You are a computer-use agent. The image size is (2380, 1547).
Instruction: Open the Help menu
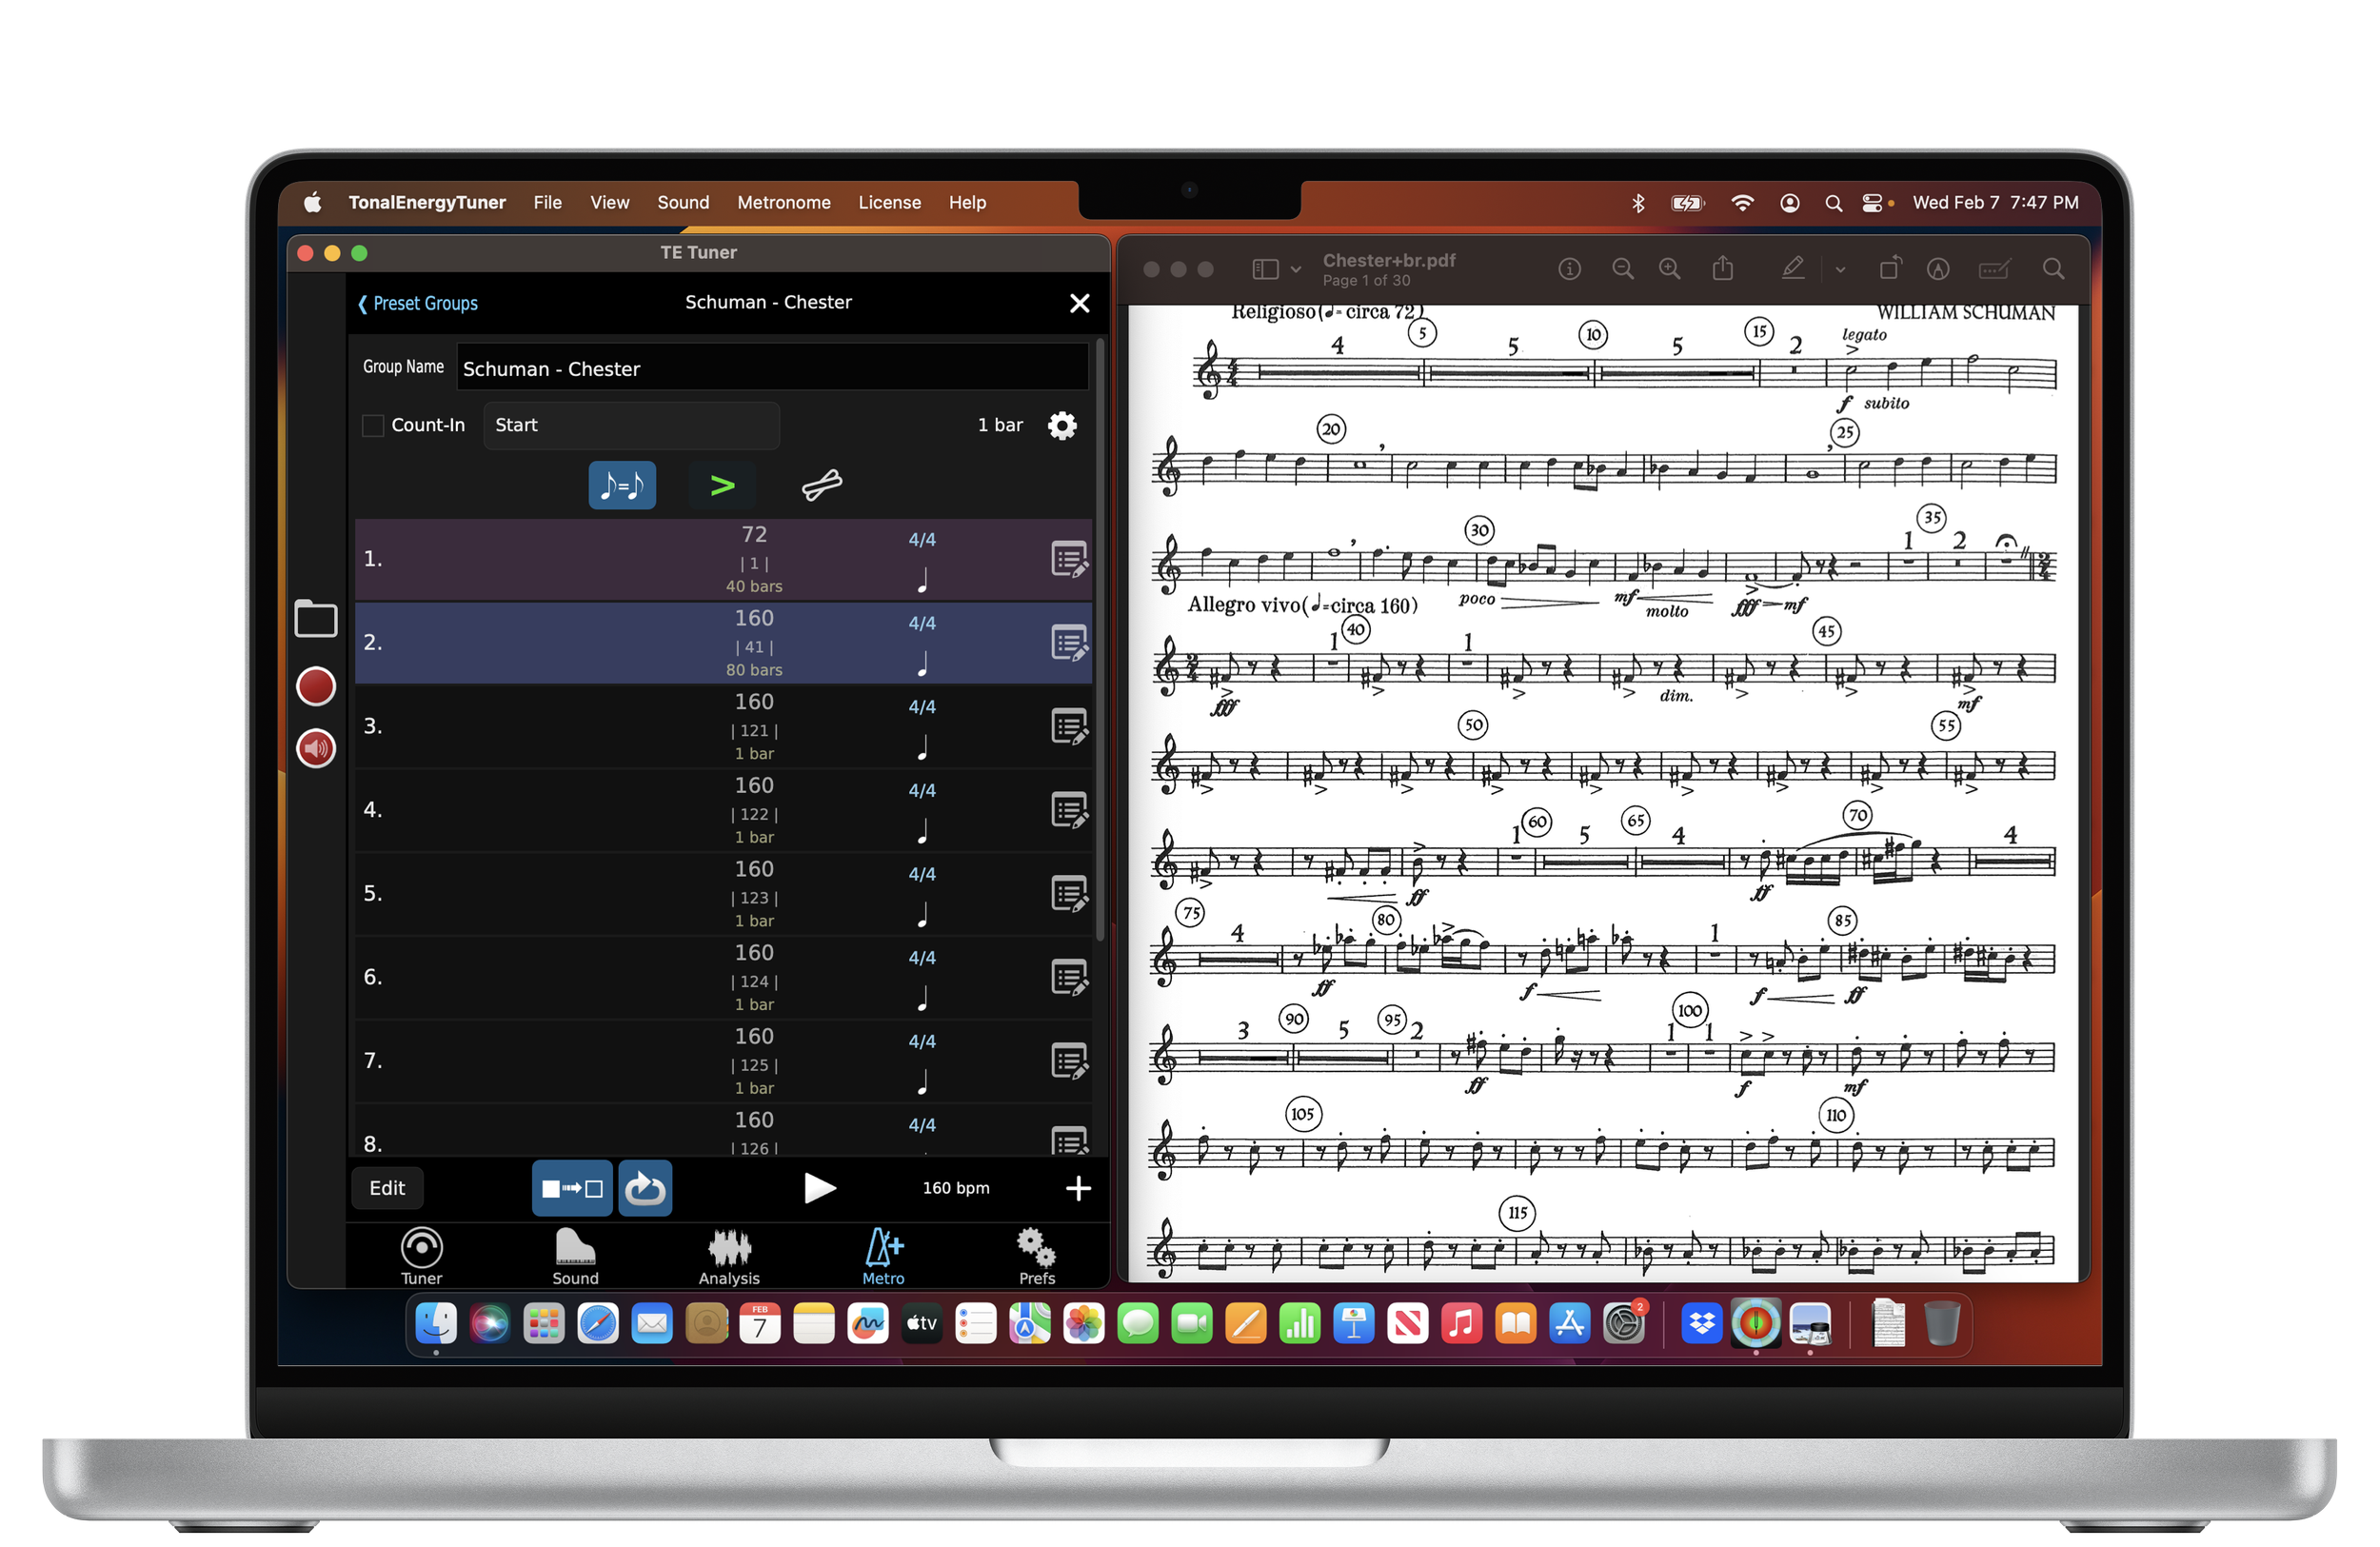(967, 203)
